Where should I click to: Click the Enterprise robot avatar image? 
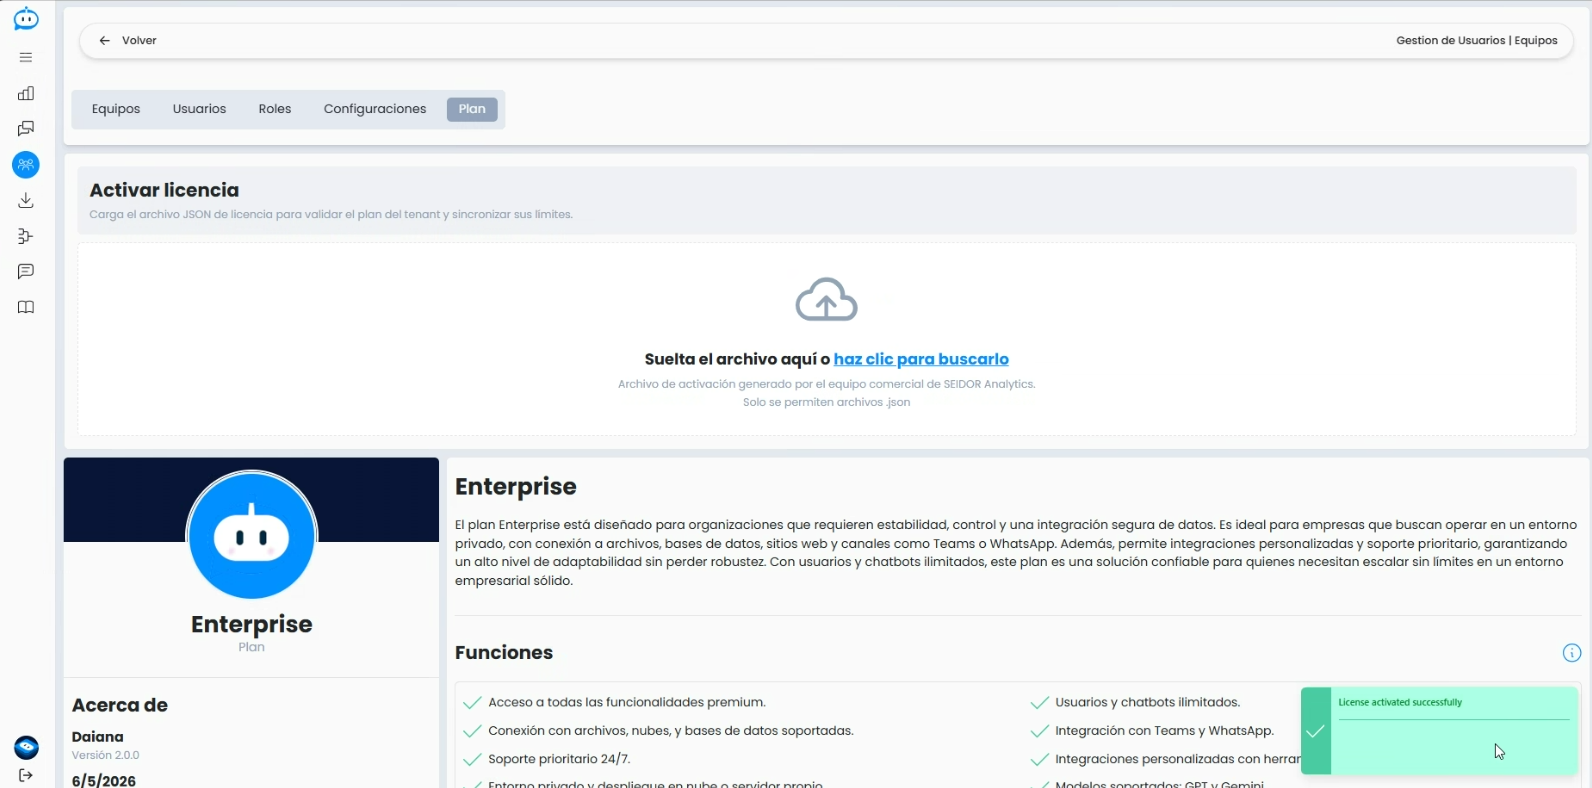(x=252, y=536)
